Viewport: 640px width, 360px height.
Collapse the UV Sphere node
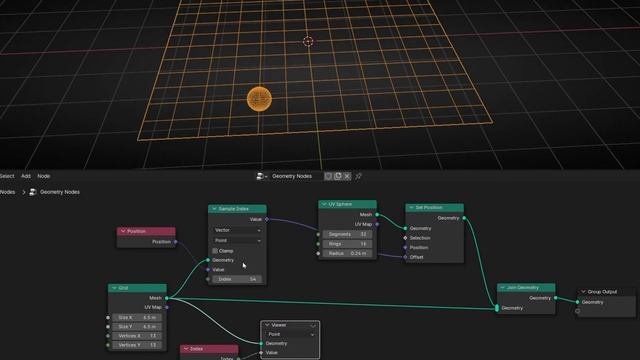pyautogui.click(x=324, y=204)
